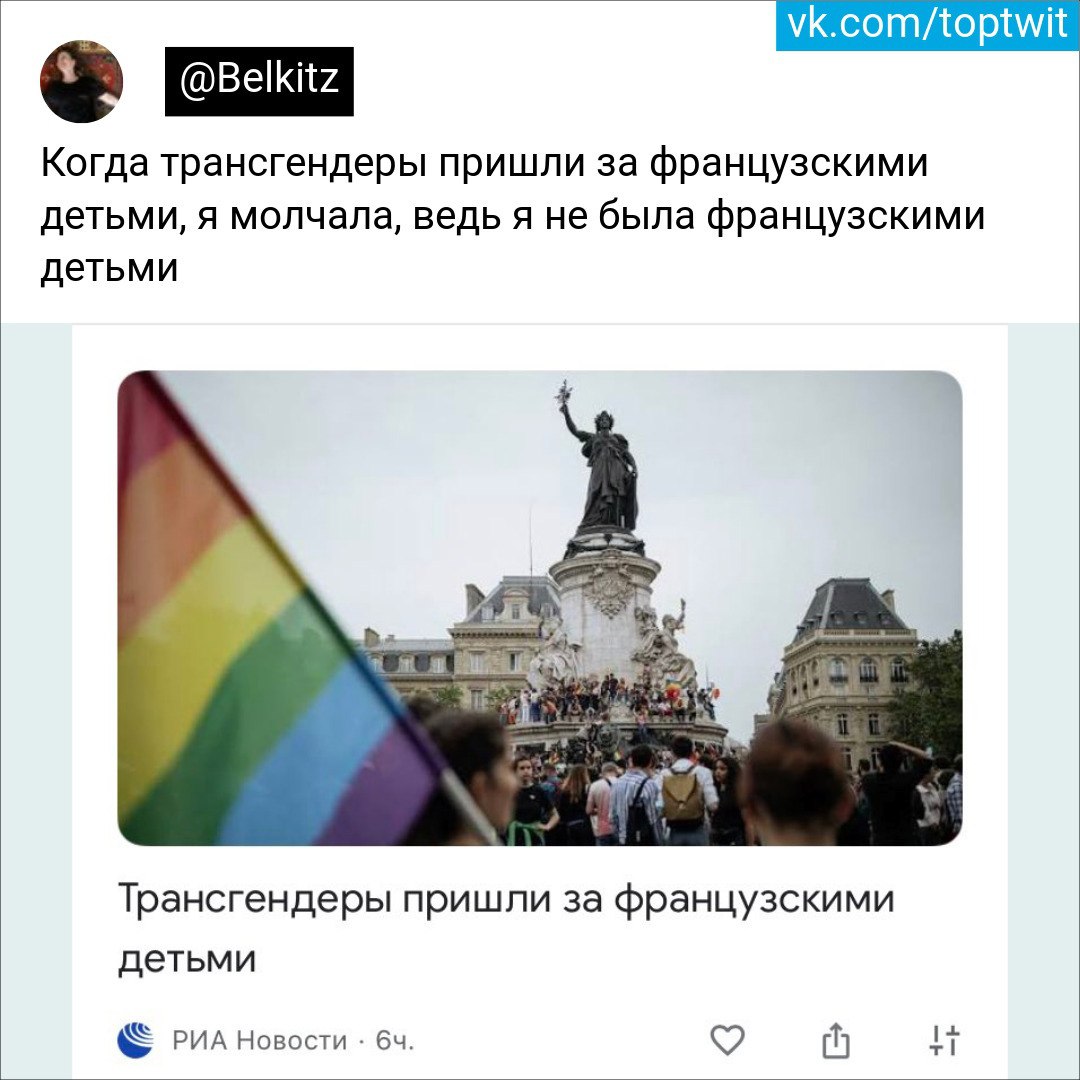Open the news article photo thumbnail

pos(540,608)
